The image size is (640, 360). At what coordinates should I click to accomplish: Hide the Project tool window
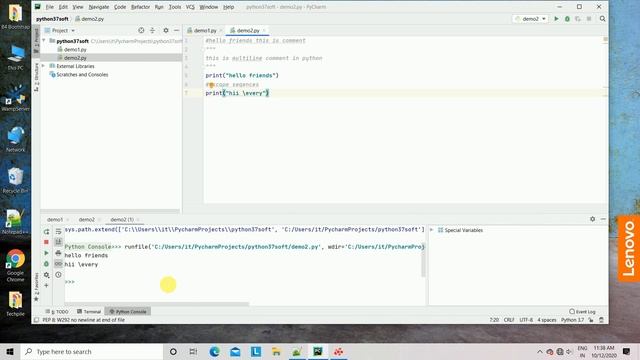click(176, 30)
